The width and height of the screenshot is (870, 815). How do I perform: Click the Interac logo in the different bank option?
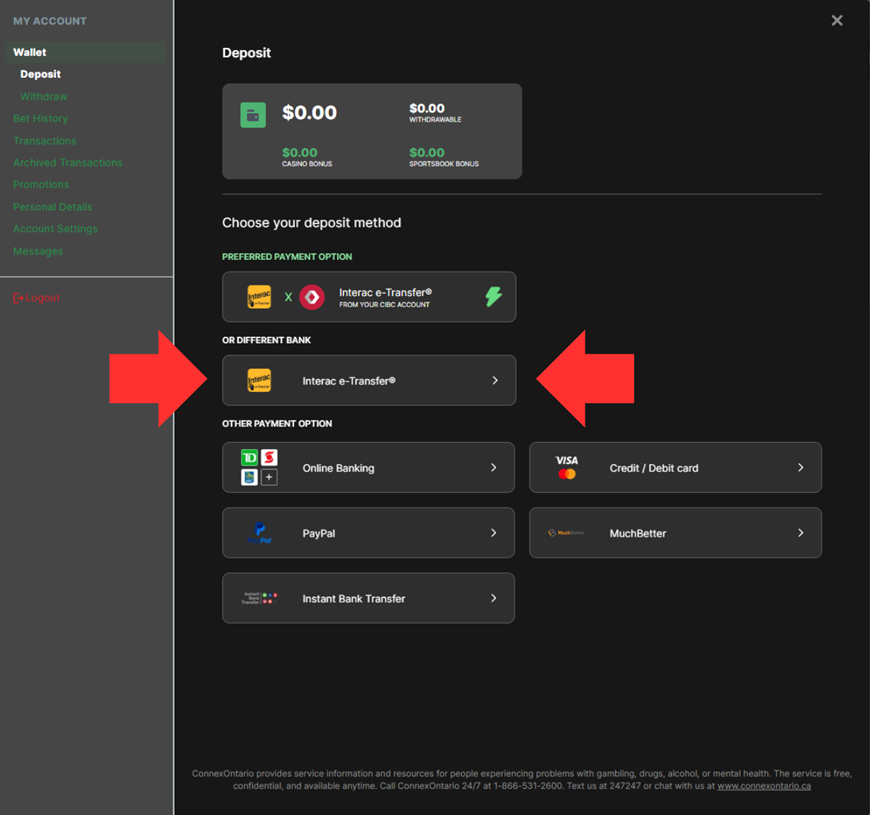coord(259,381)
